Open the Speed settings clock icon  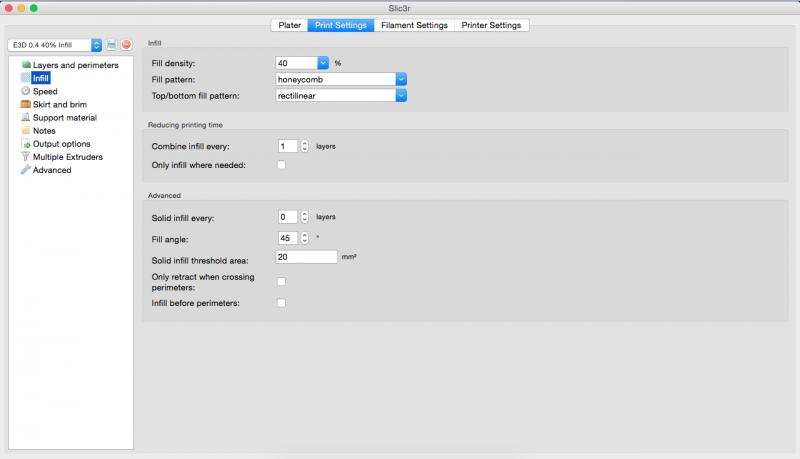coord(26,91)
